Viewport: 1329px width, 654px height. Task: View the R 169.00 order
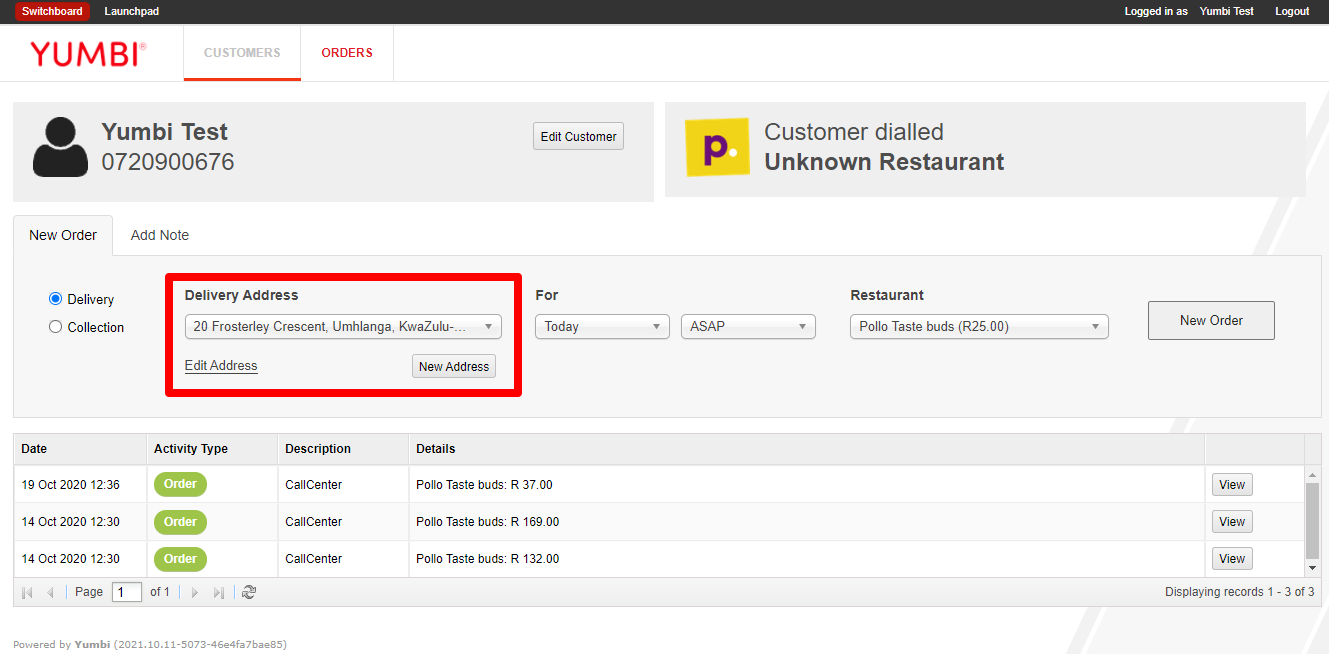[1232, 521]
